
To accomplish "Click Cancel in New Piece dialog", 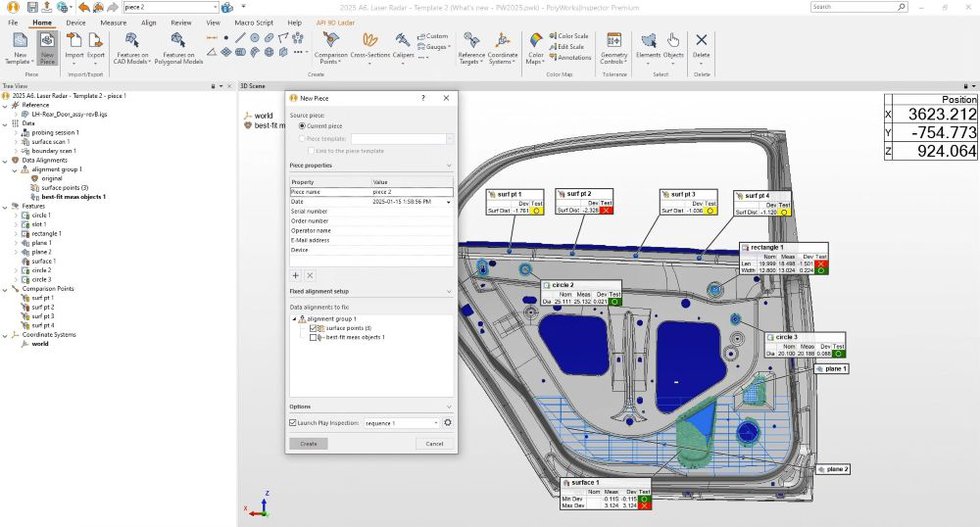I will click(434, 444).
